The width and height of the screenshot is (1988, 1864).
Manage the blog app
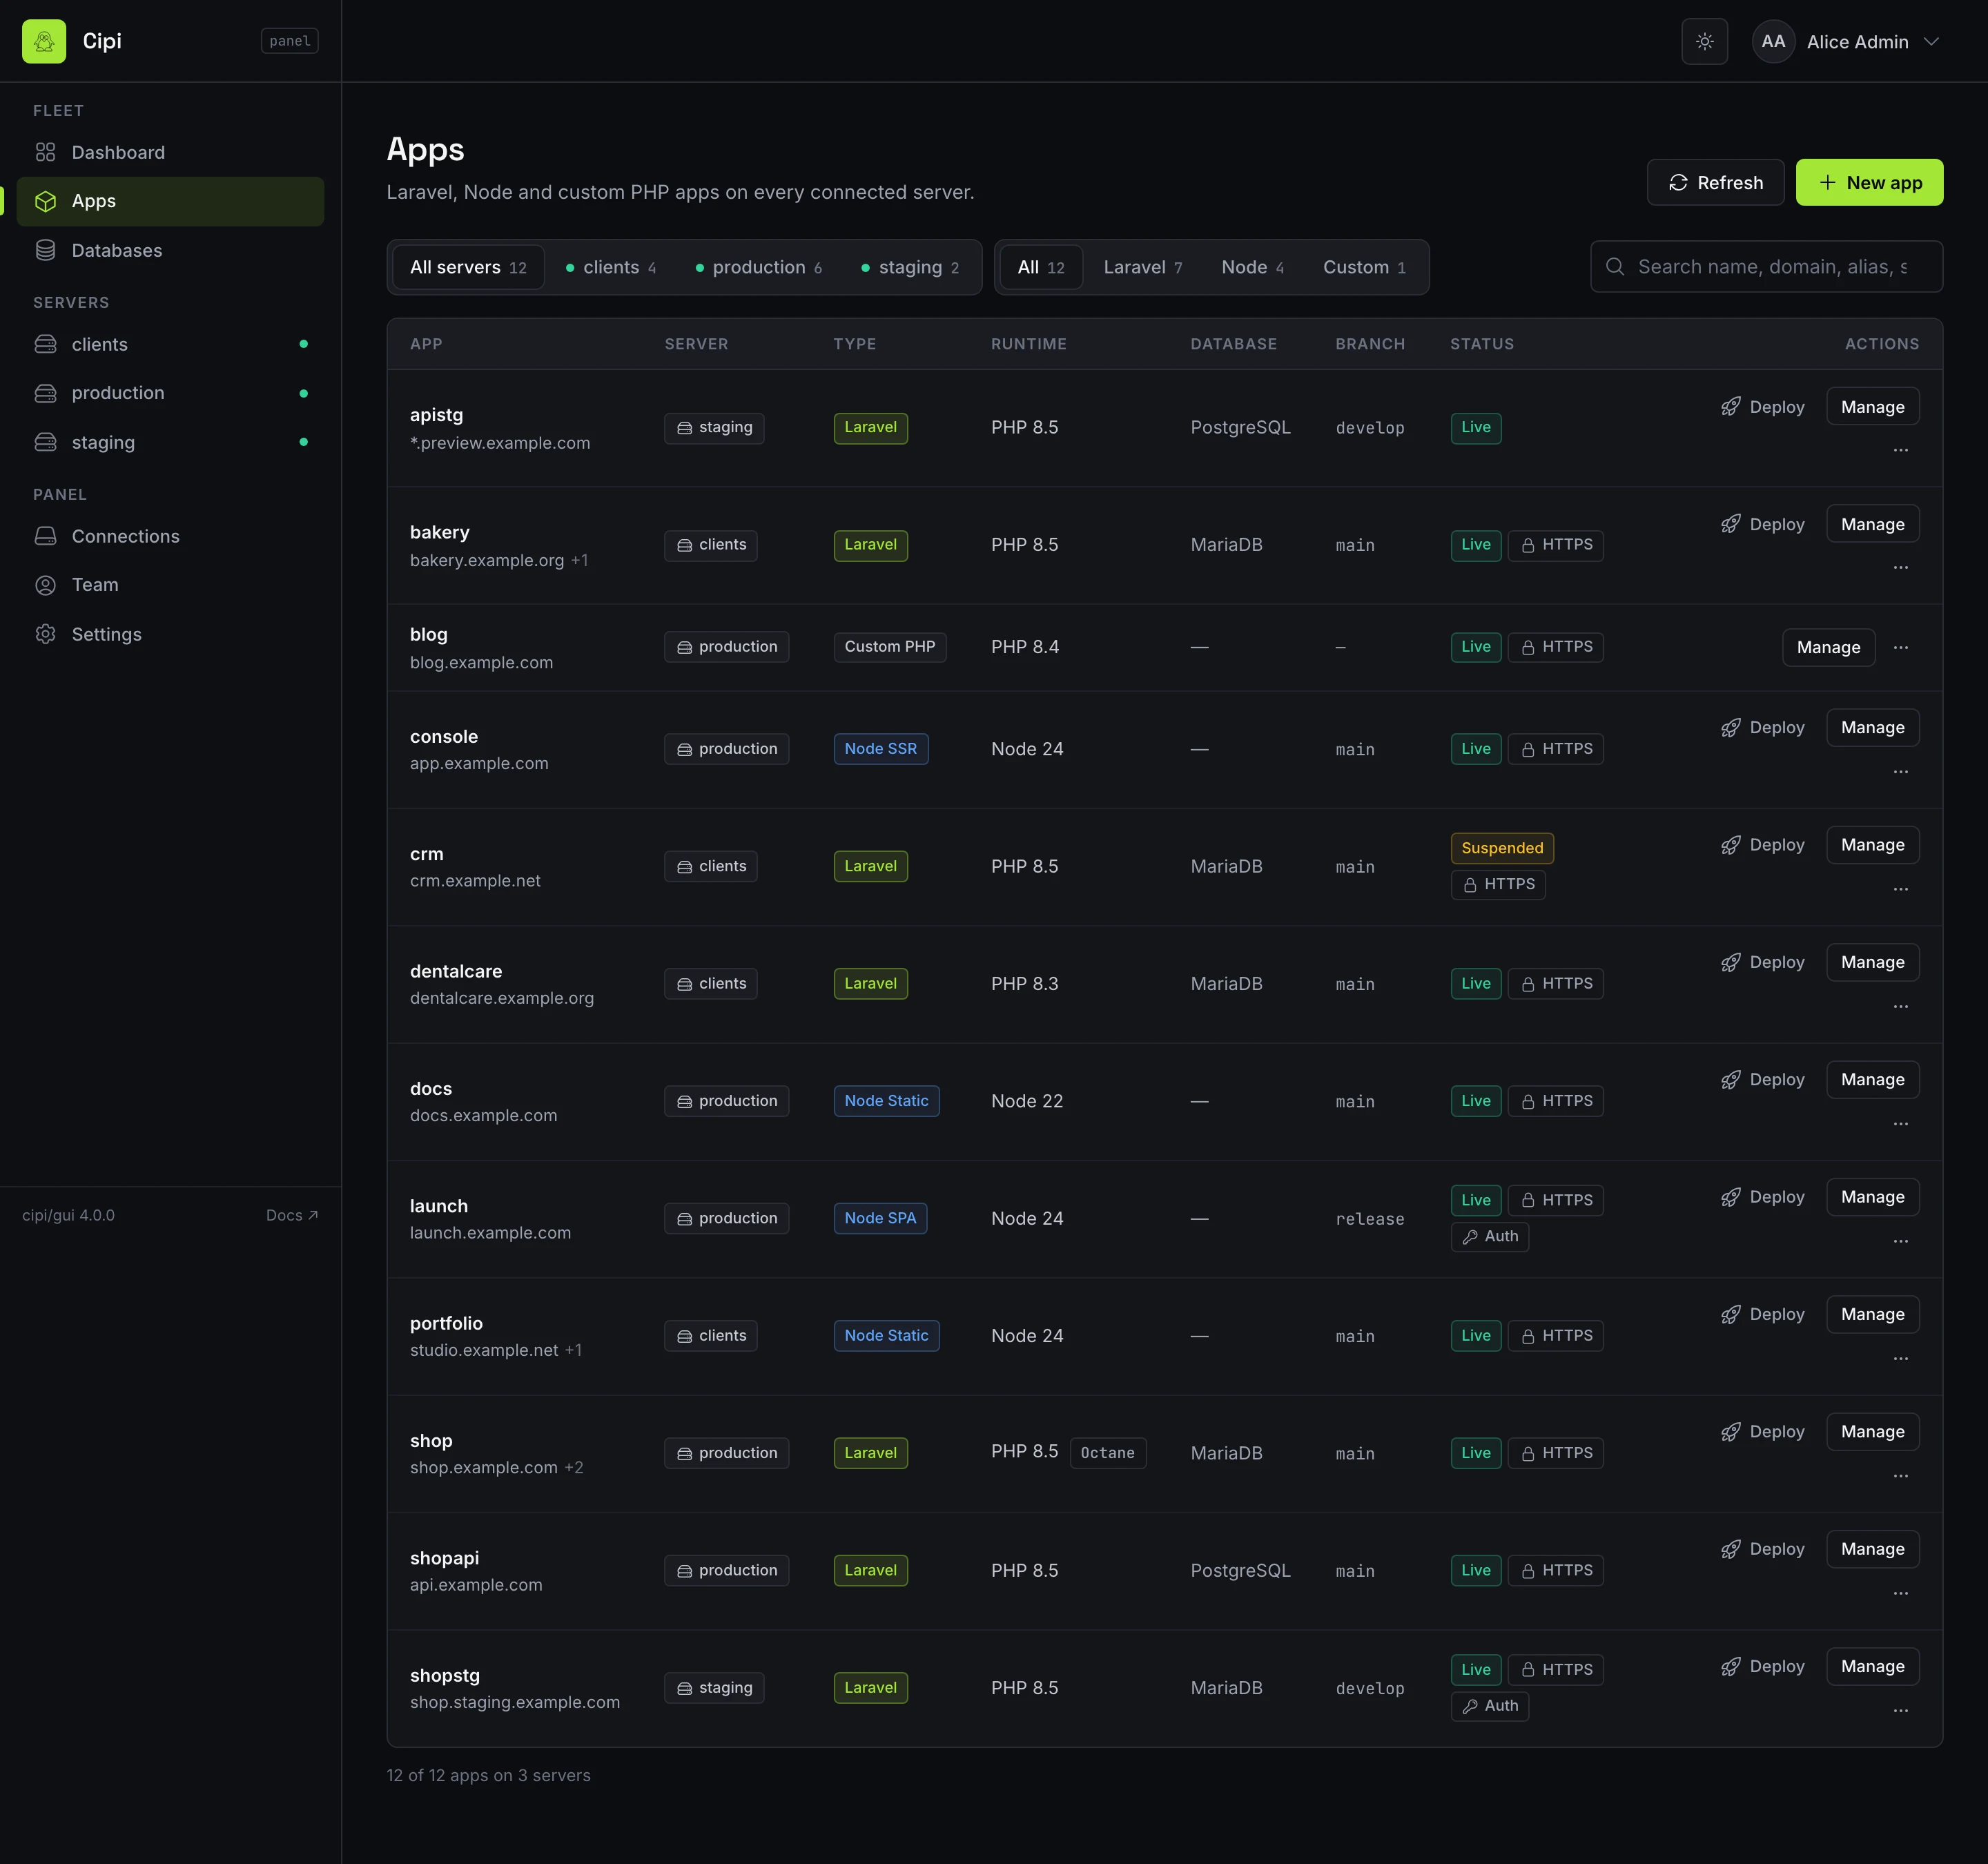pos(1828,647)
